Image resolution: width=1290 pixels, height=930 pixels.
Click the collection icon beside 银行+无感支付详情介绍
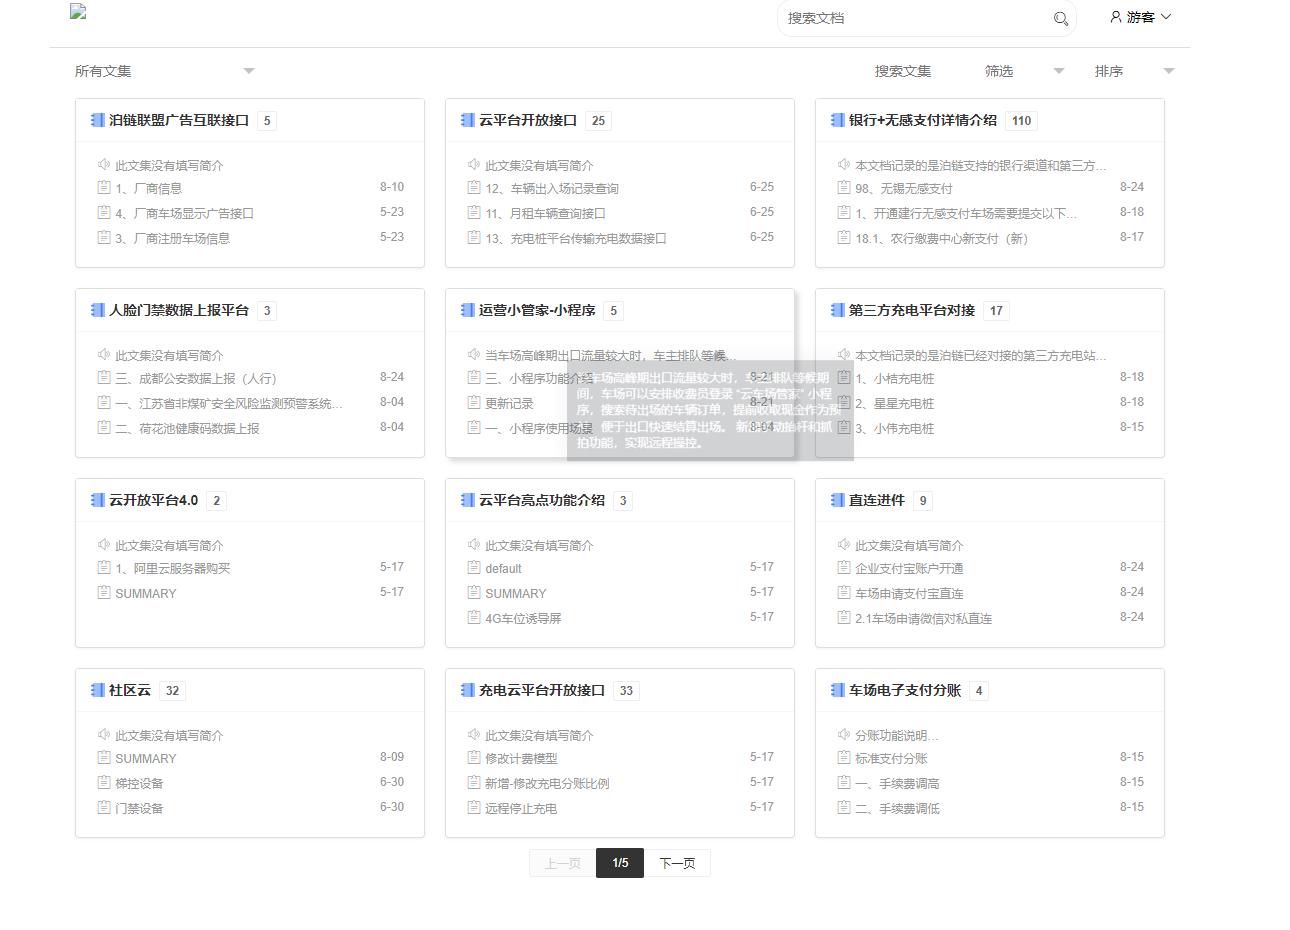pyautogui.click(x=837, y=120)
